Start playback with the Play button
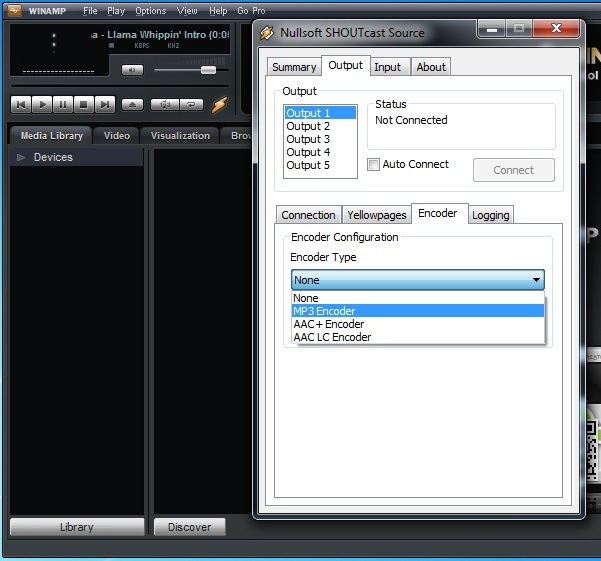Image resolution: width=601 pixels, height=561 pixels. pyautogui.click(x=42, y=105)
